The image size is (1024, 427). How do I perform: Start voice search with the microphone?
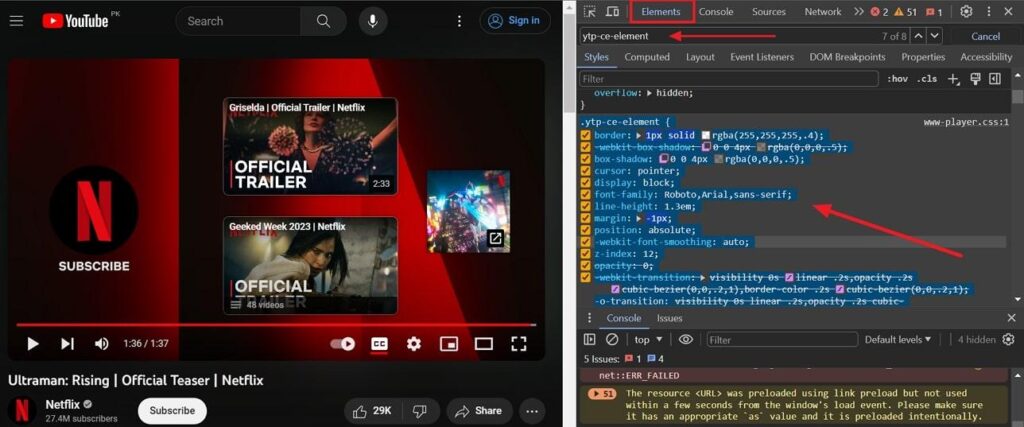pos(373,21)
